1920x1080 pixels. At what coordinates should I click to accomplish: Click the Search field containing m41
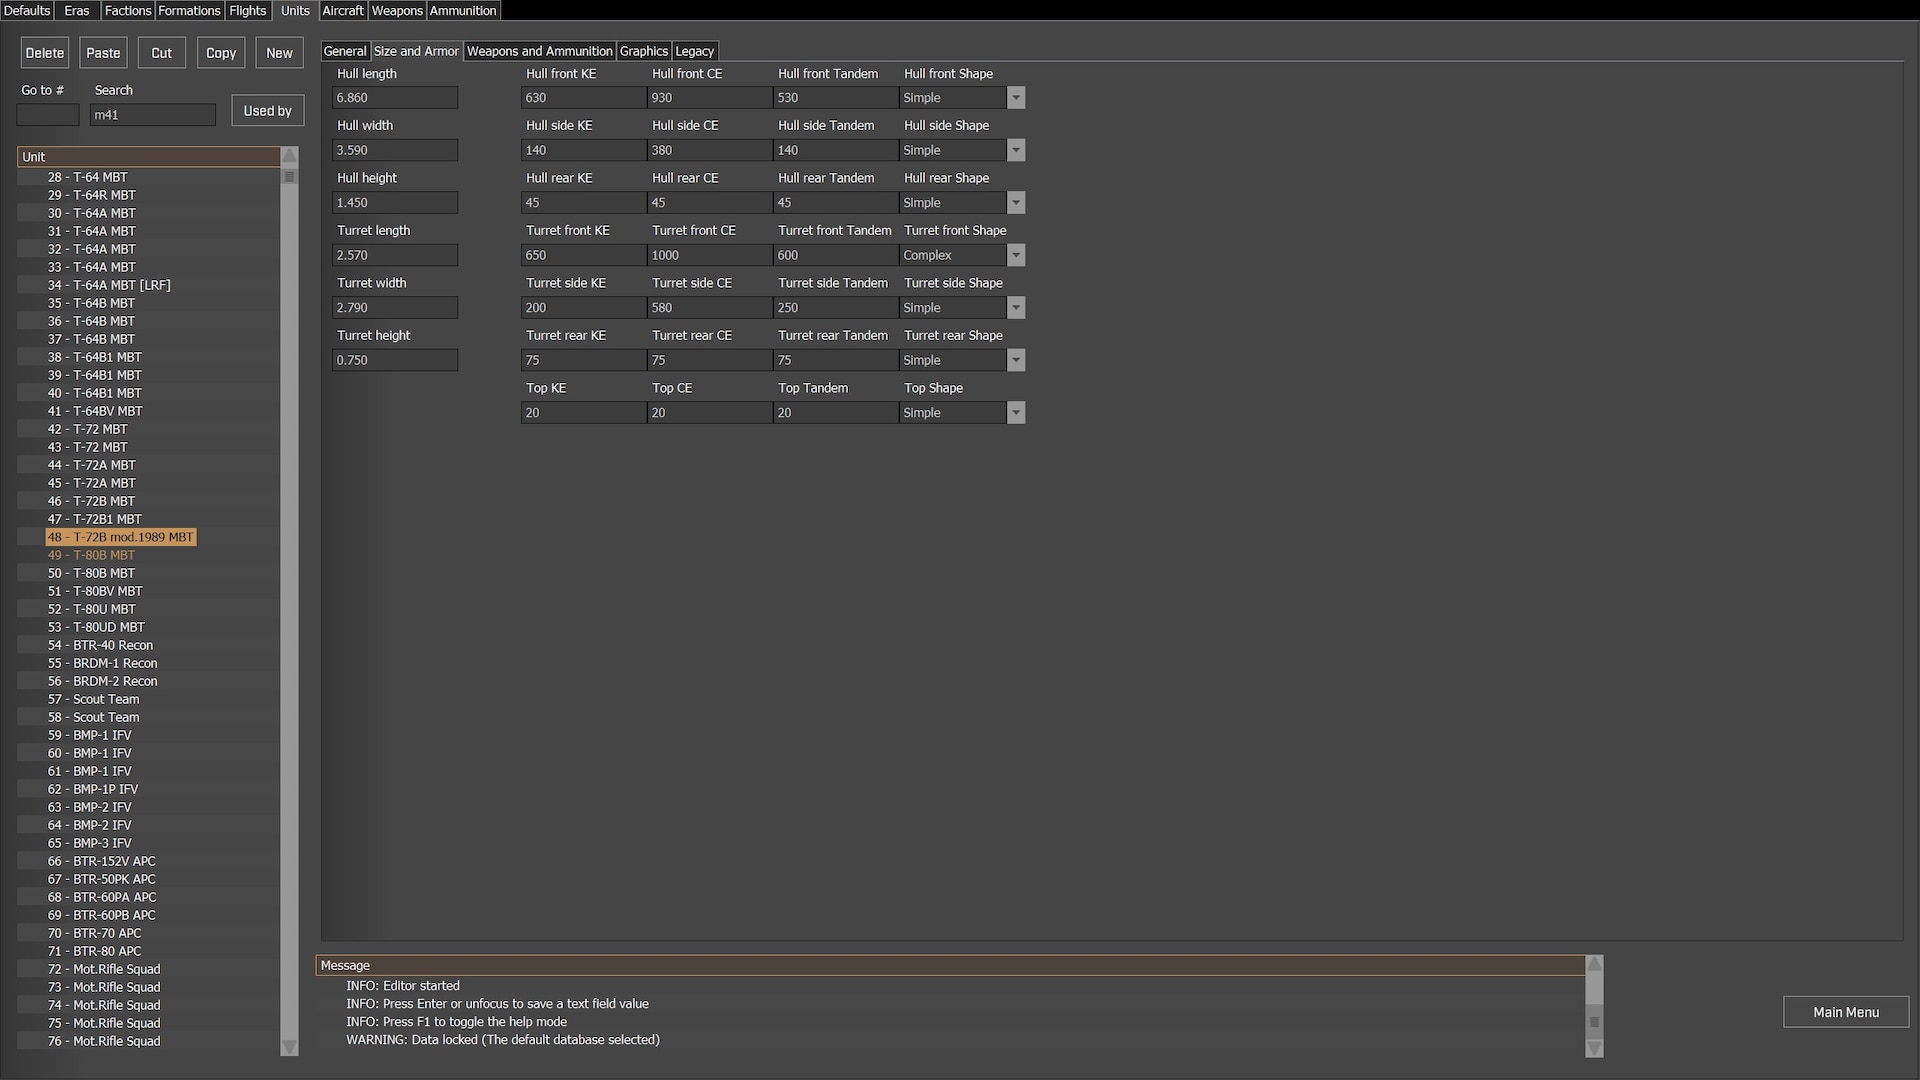(x=152, y=115)
